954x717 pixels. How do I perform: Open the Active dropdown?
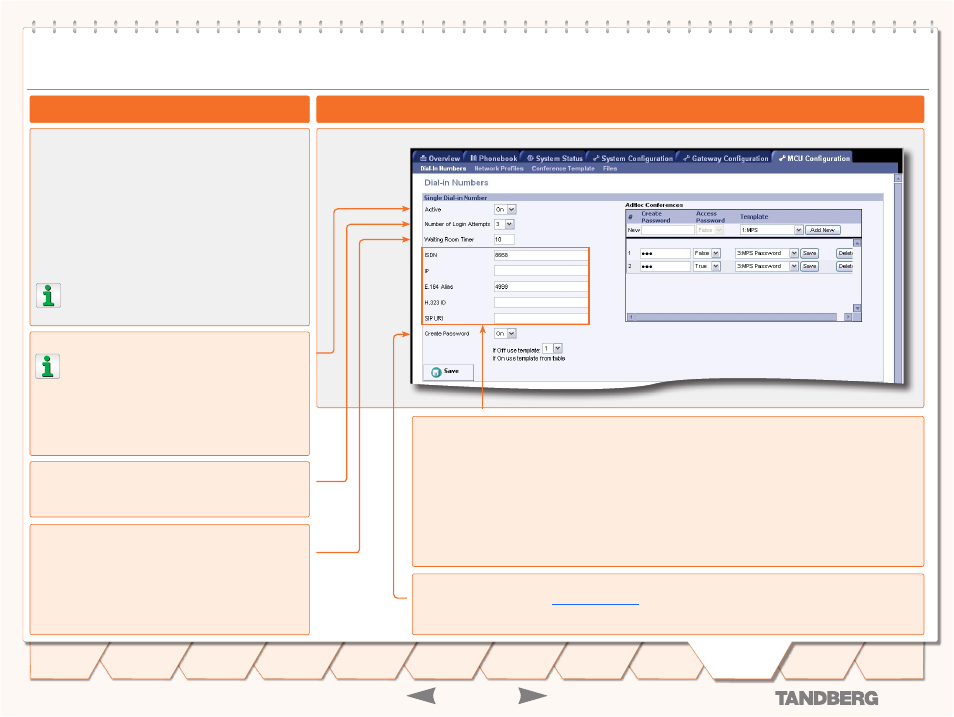coord(505,209)
